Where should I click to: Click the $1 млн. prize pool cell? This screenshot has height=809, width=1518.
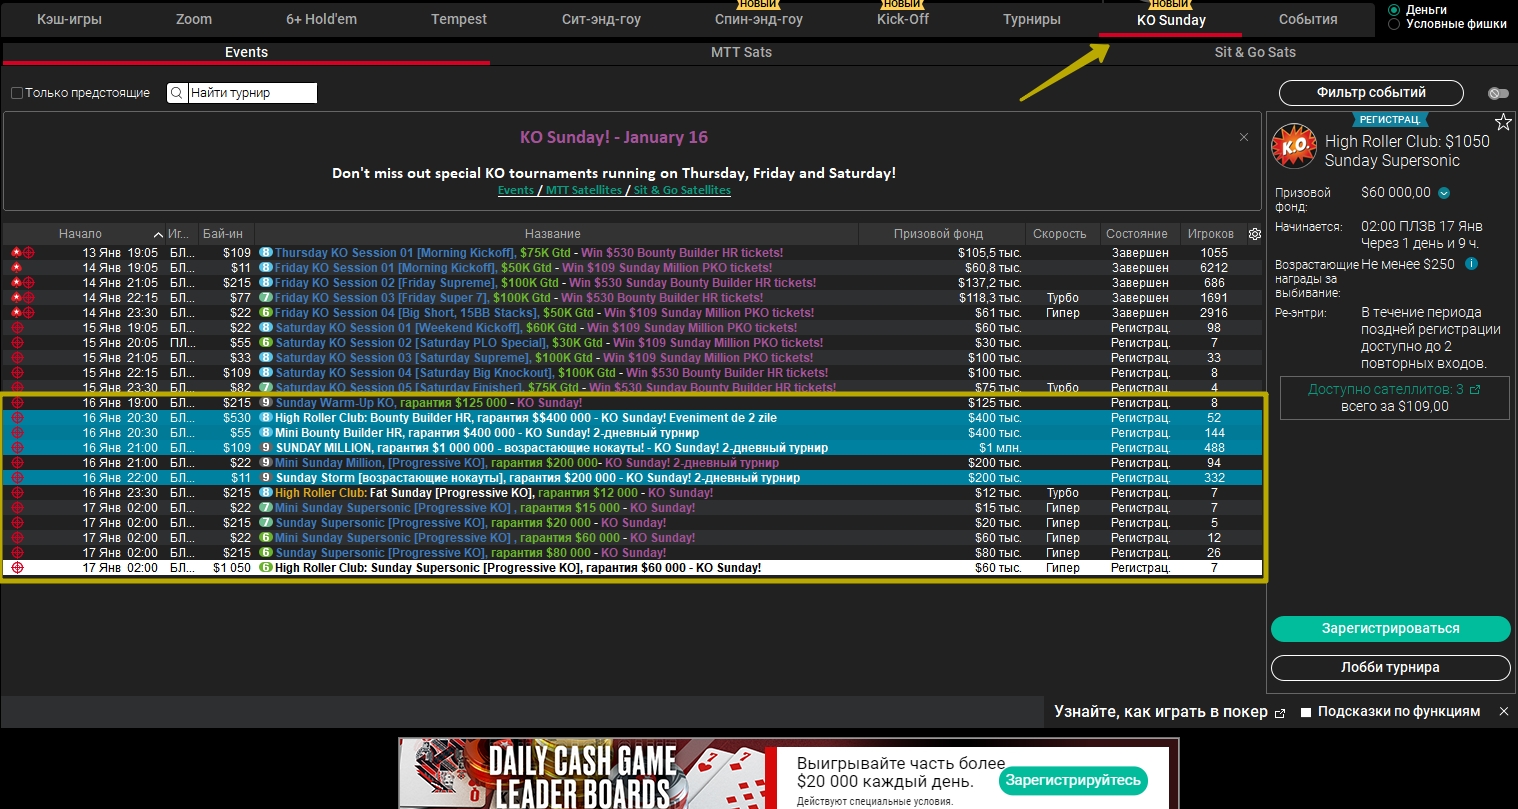coord(1001,448)
